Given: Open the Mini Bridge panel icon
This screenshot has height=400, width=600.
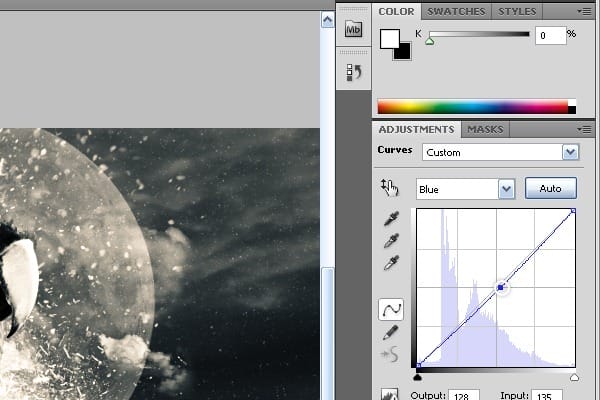Looking at the screenshot, I should tap(352, 30).
